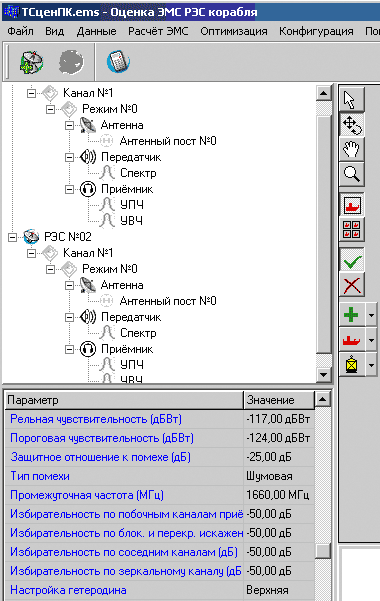Click the Антенна dish icon under РЭС №02
Image resolution: width=380 pixels, height=601 pixels.
pyautogui.click(x=88, y=285)
